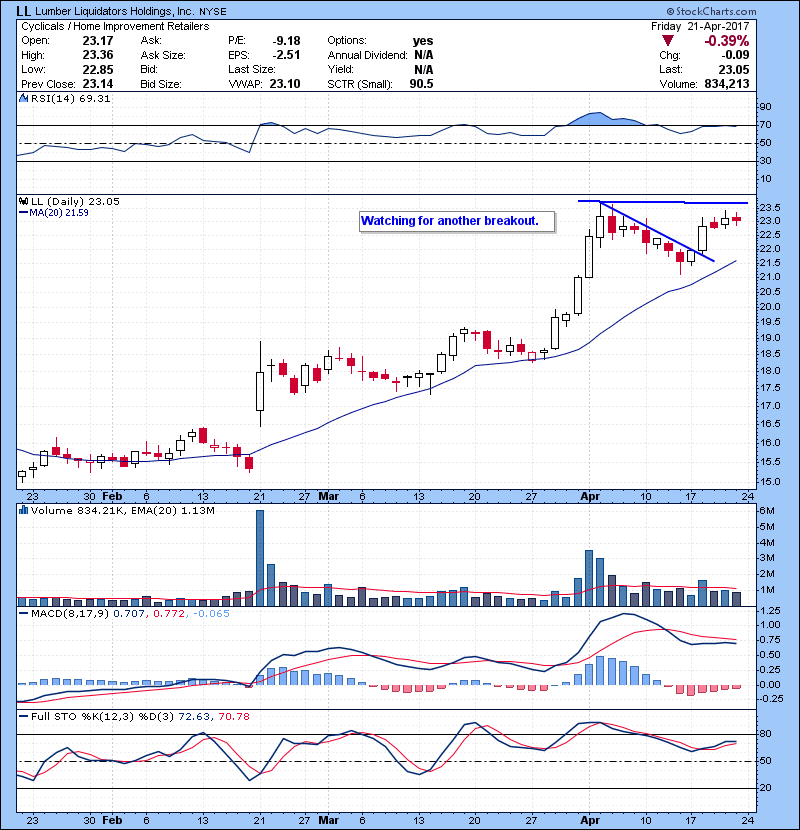The width and height of the screenshot is (800, 830).
Task: Click the 1.25 label on the MACD axis
Action: 770,611
